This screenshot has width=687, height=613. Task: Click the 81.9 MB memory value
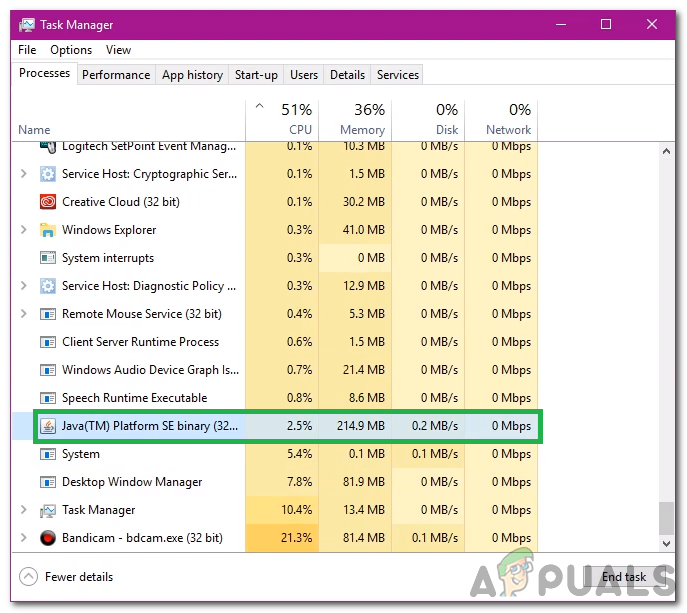(364, 482)
